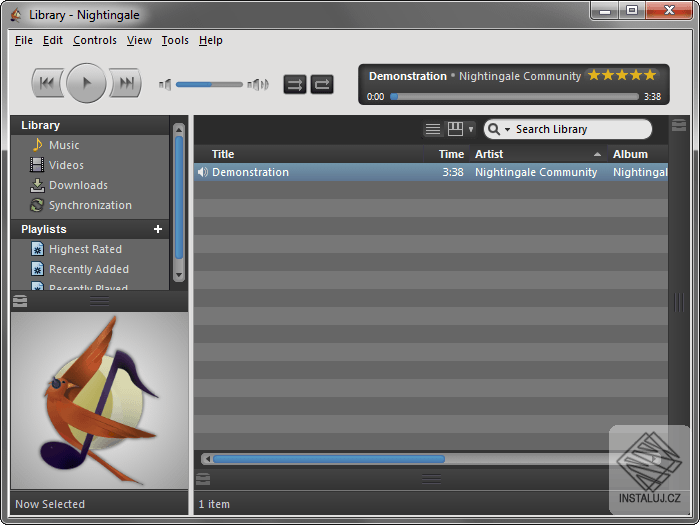Image resolution: width=700 pixels, height=525 pixels.
Task: Open the Tools menu
Action: pos(175,40)
